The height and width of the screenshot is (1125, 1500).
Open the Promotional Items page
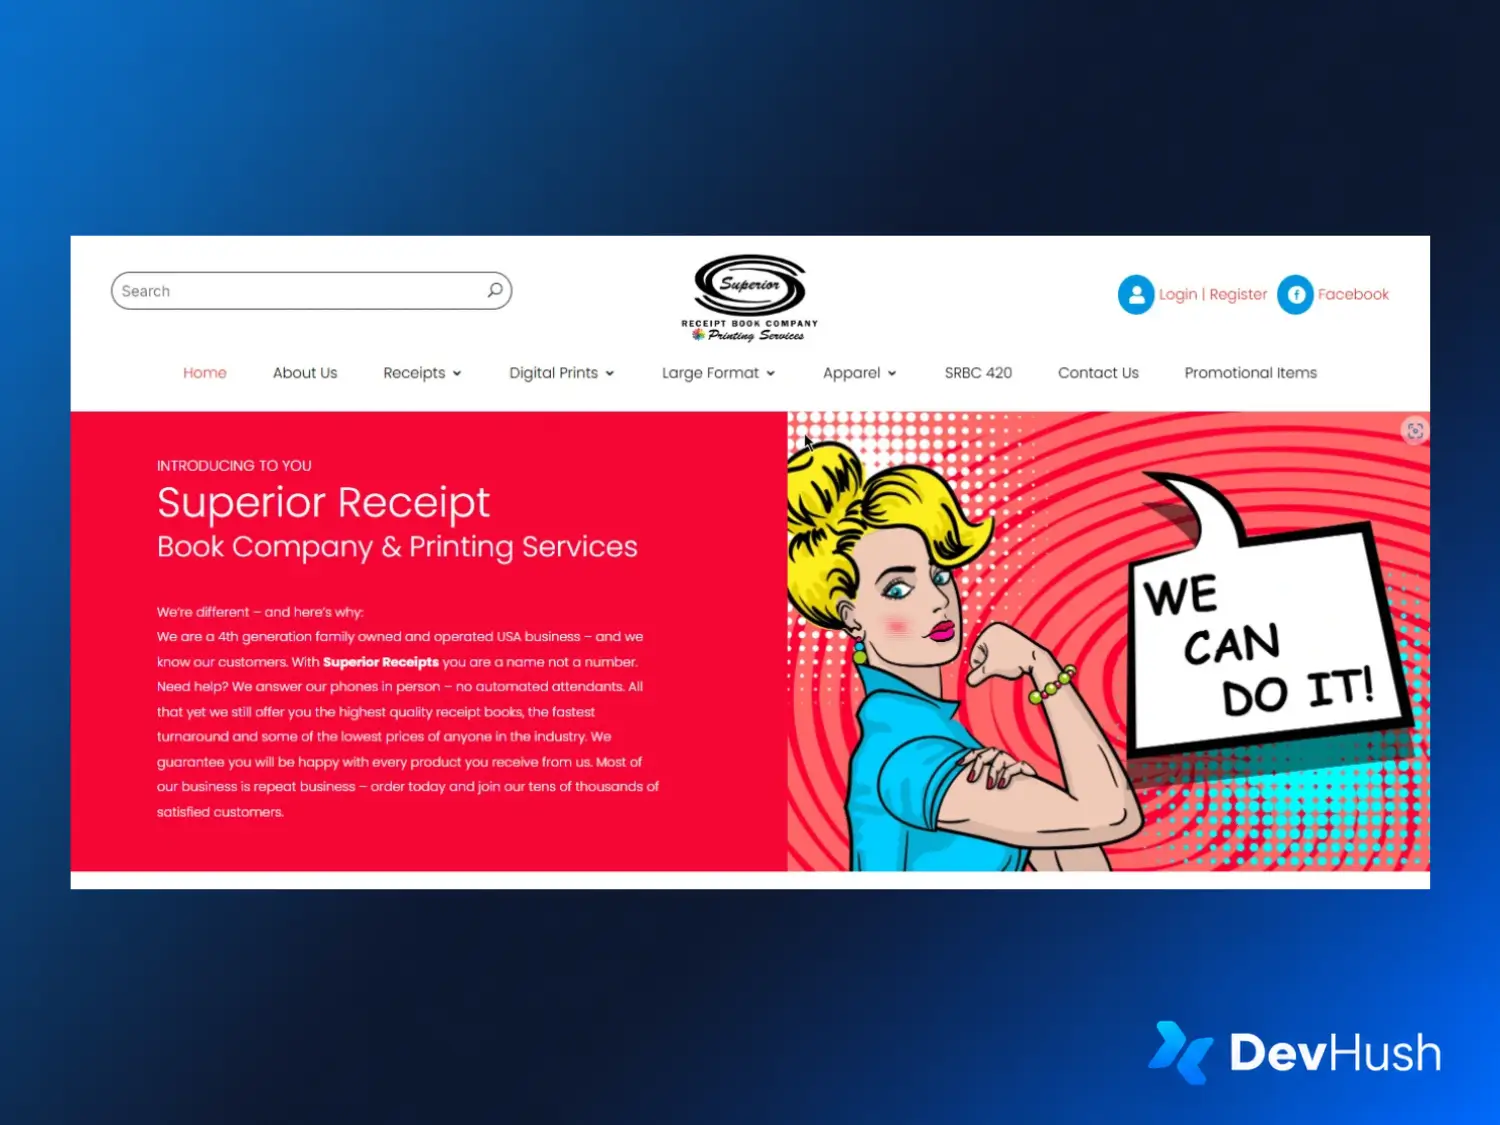point(1250,373)
